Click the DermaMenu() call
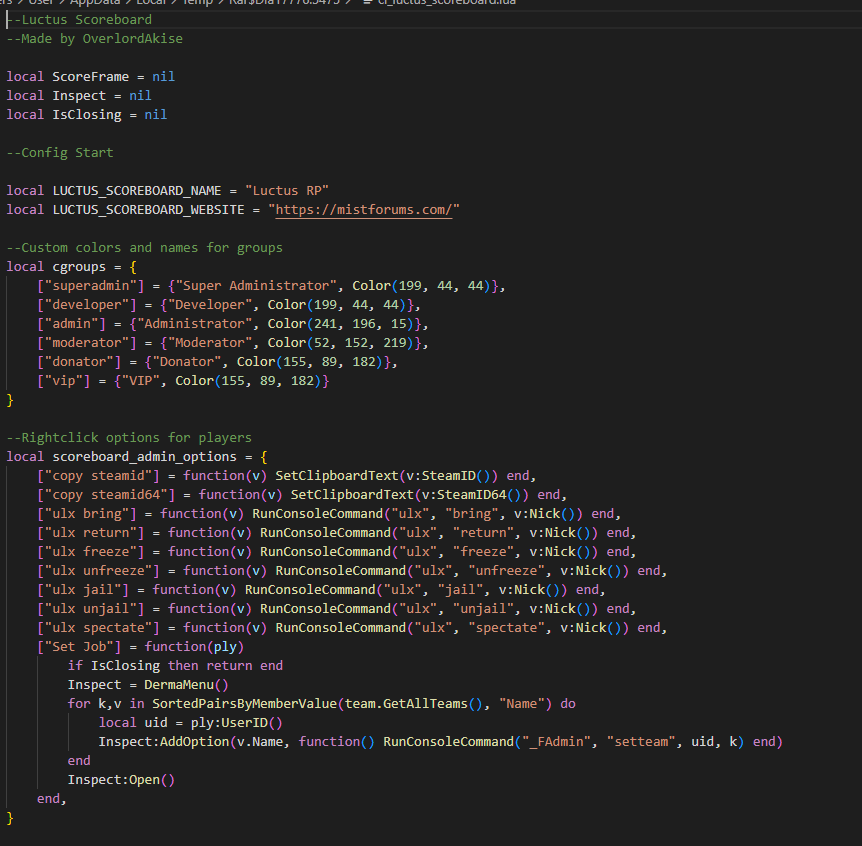Image resolution: width=862 pixels, height=846 pixels. click(187, 685)
